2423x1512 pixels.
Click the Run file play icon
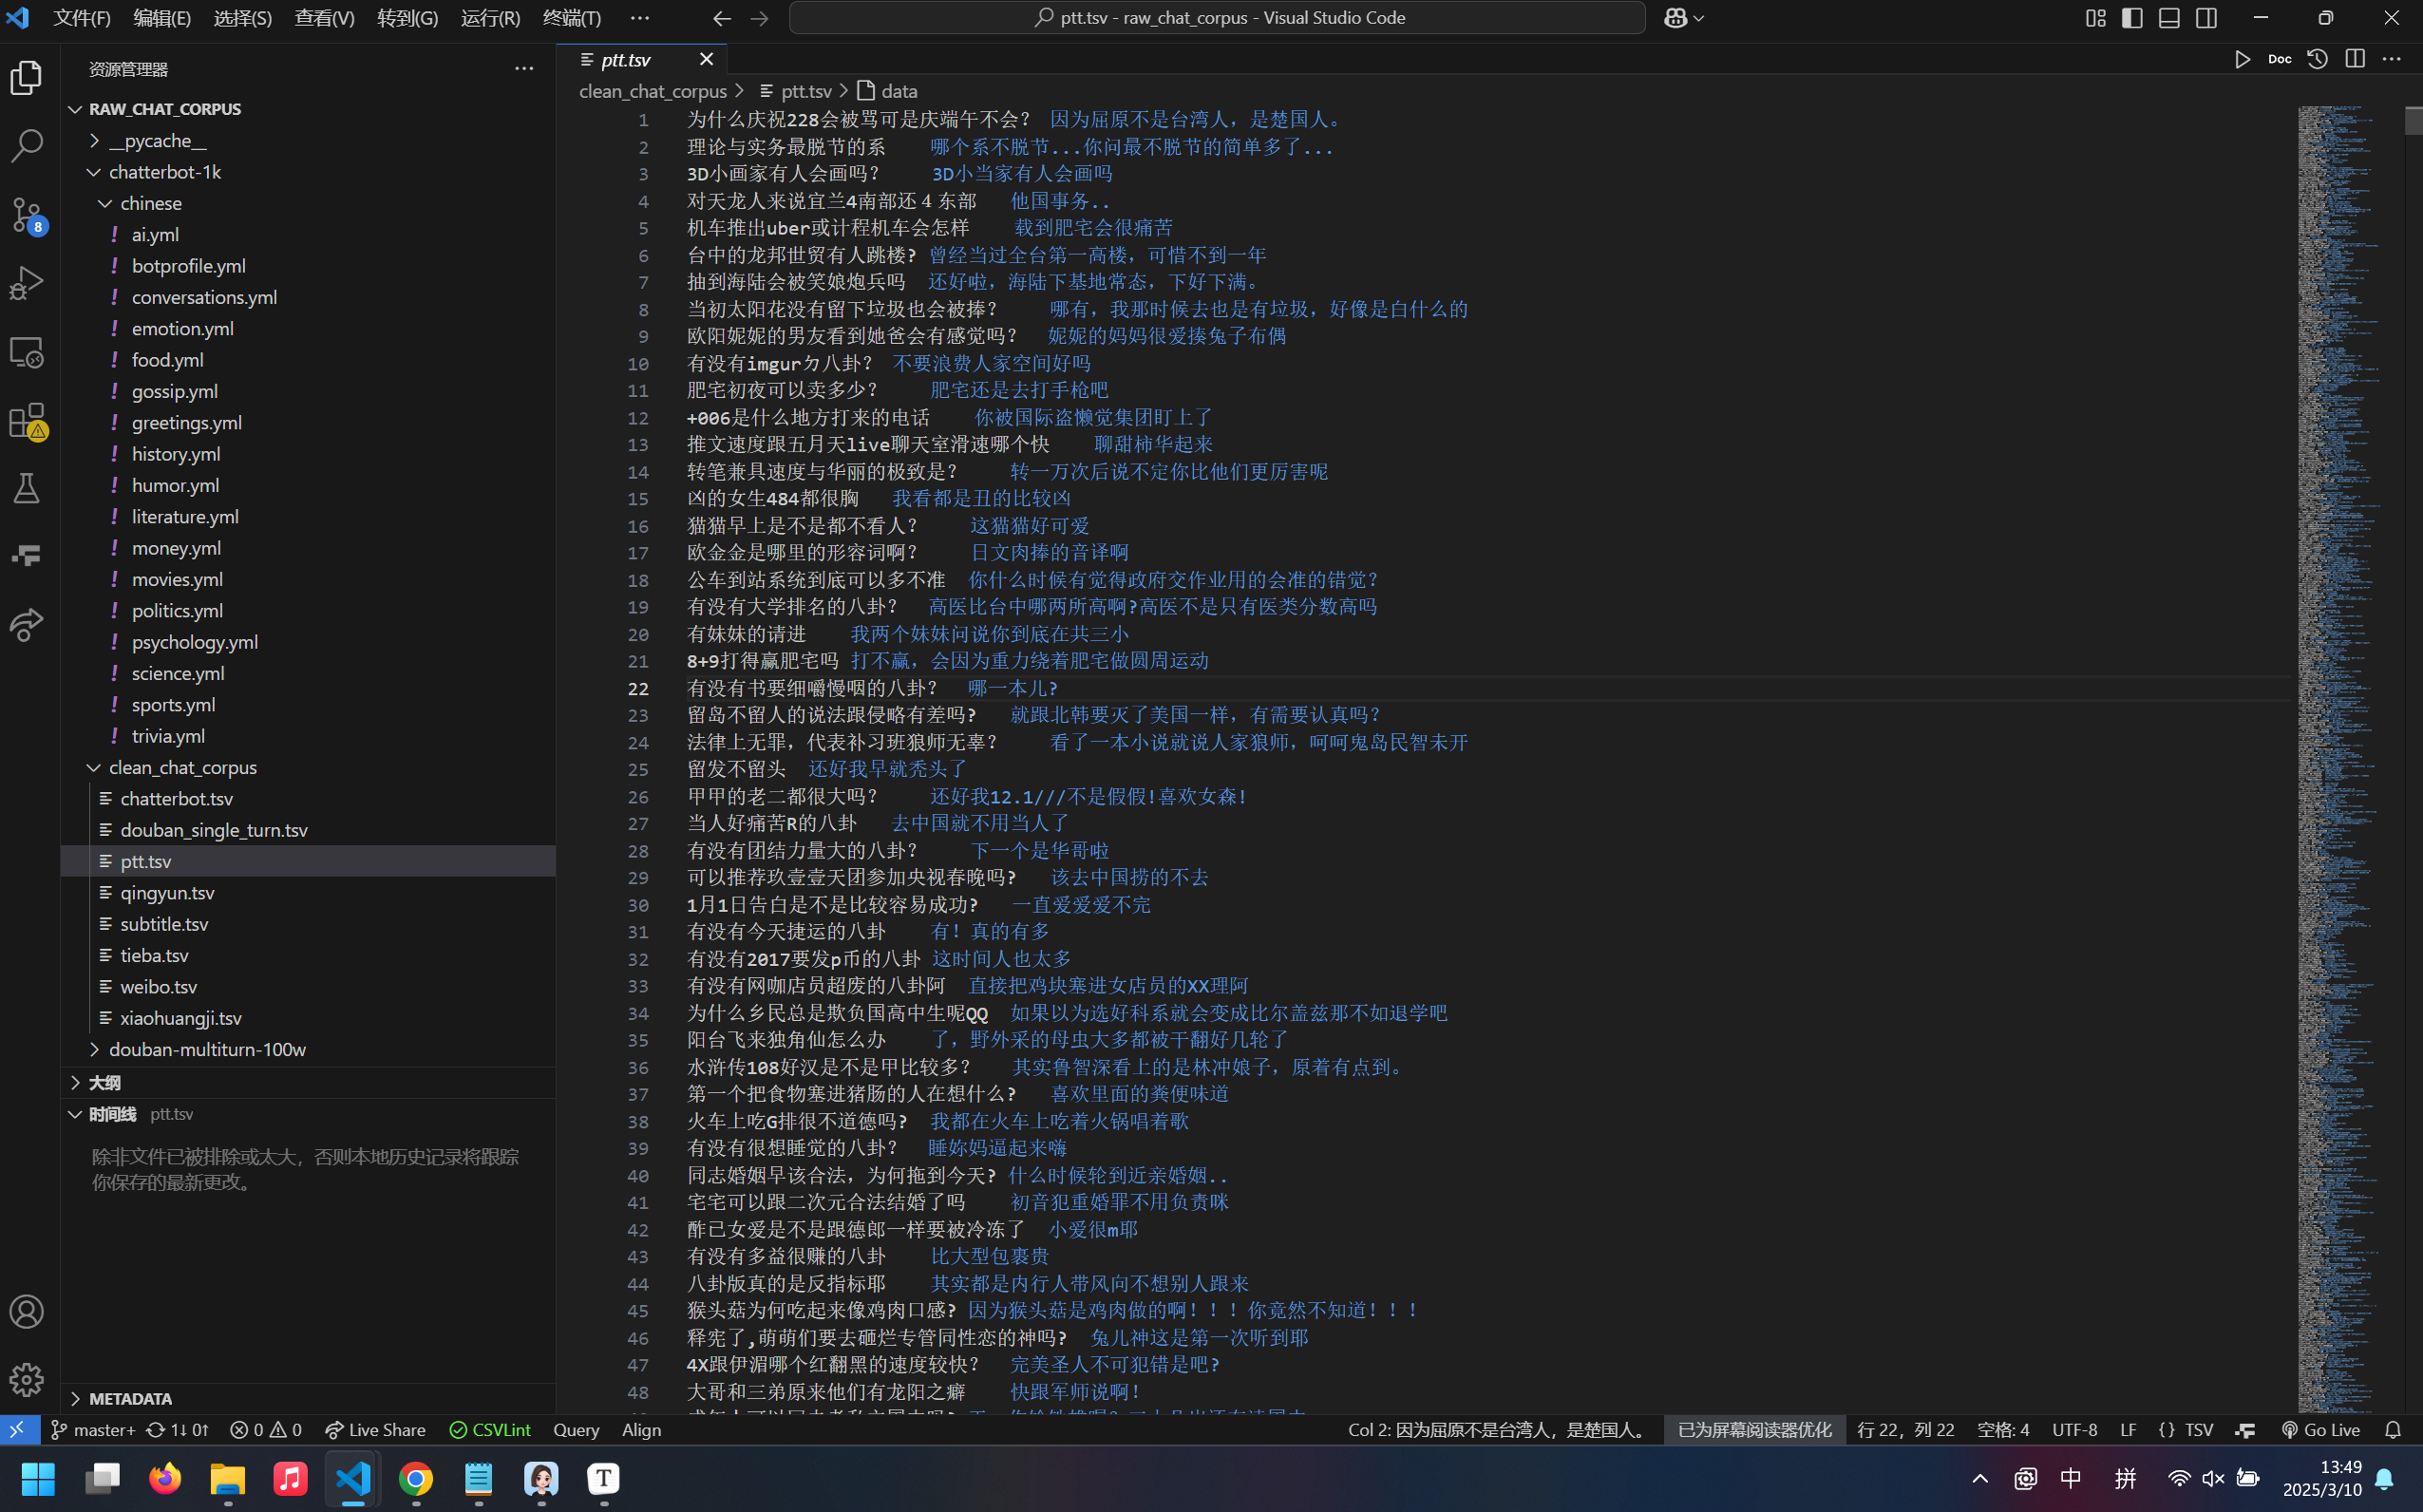tap(2242, 59)
